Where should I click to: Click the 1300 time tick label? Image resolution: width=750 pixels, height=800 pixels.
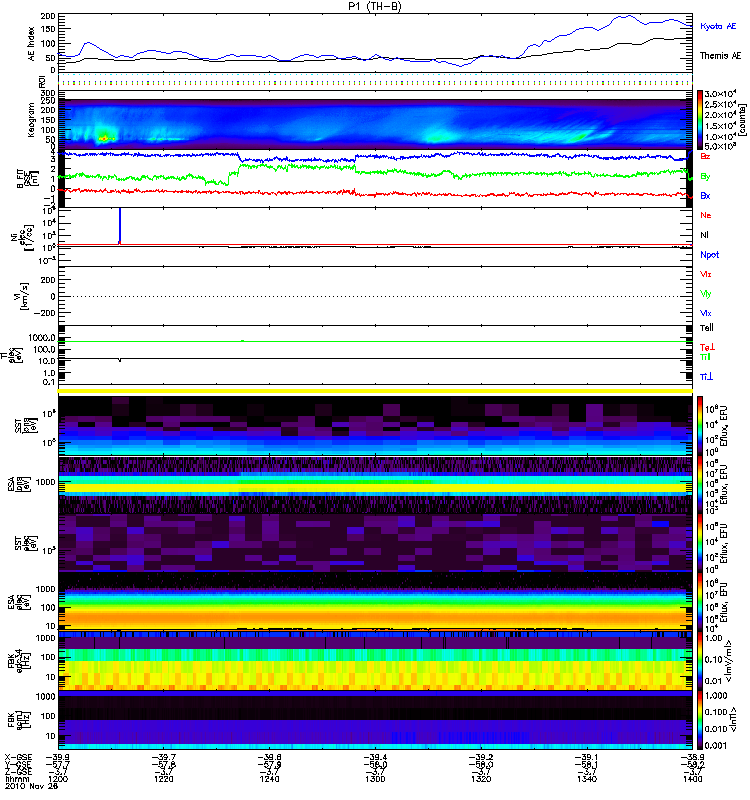point(375,779)
